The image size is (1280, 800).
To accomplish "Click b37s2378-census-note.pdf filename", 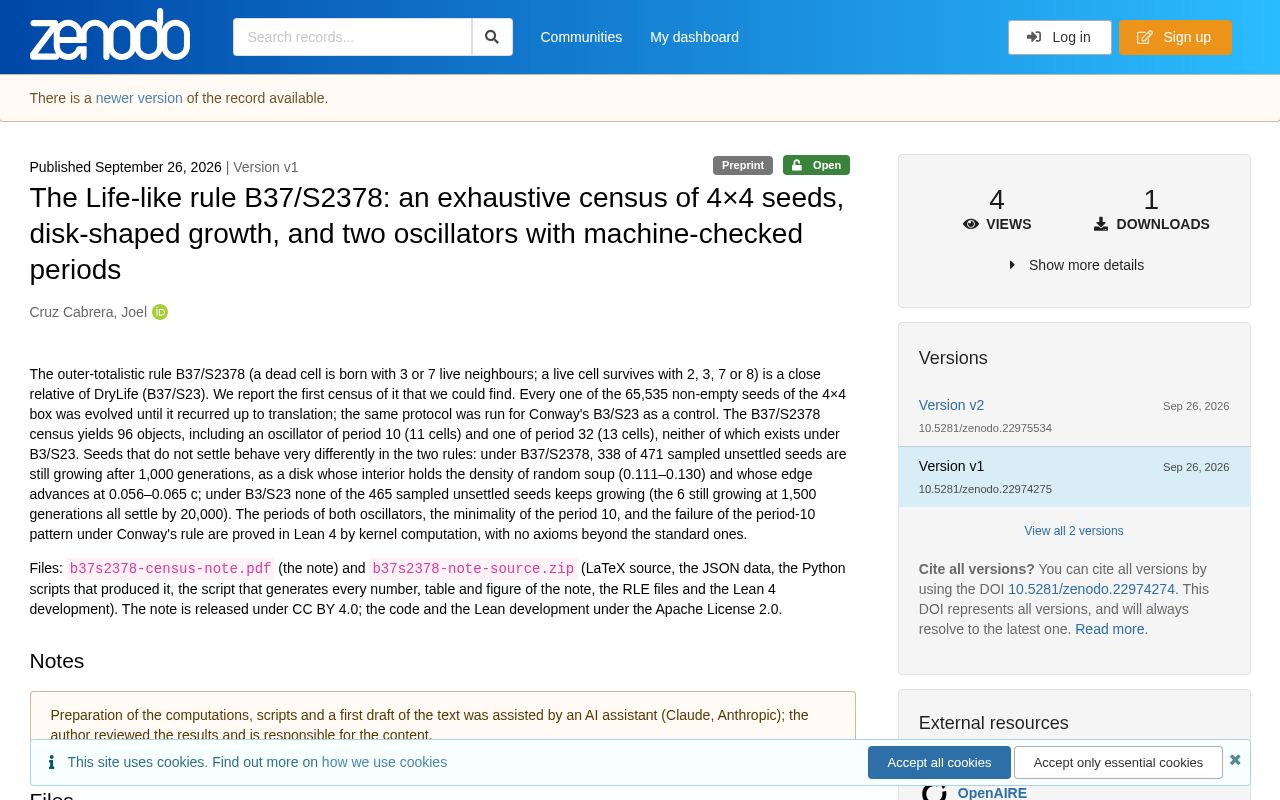I will point(170,568).
